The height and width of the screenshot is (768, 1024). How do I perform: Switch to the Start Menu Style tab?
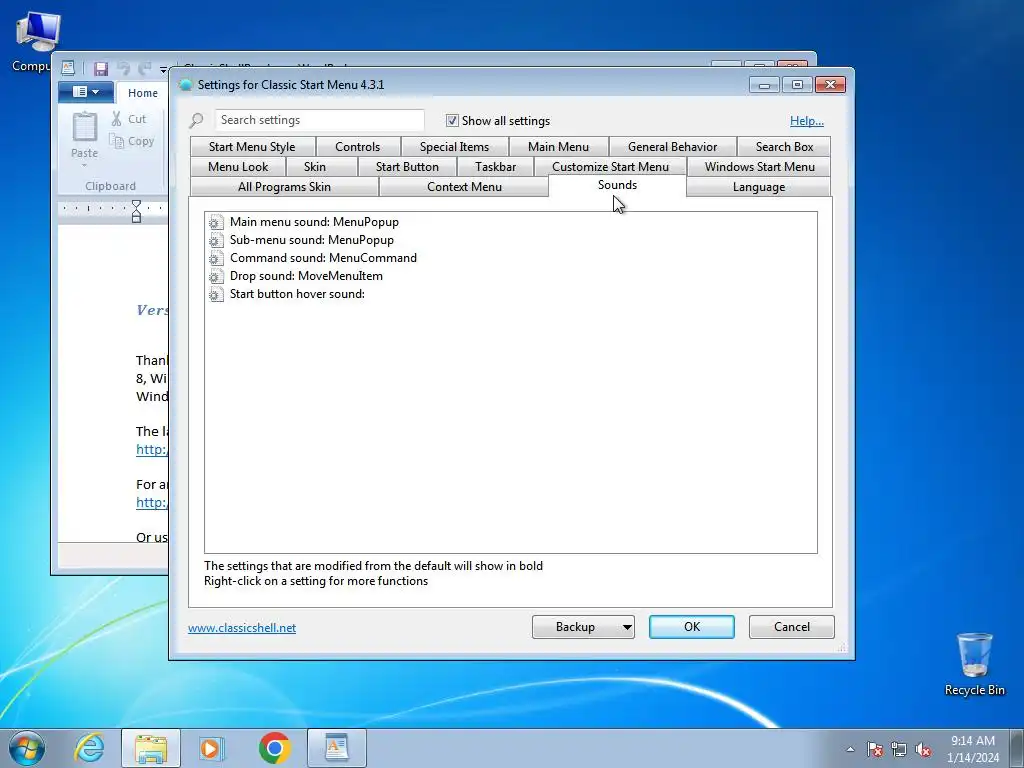click(x=252, y=147)
